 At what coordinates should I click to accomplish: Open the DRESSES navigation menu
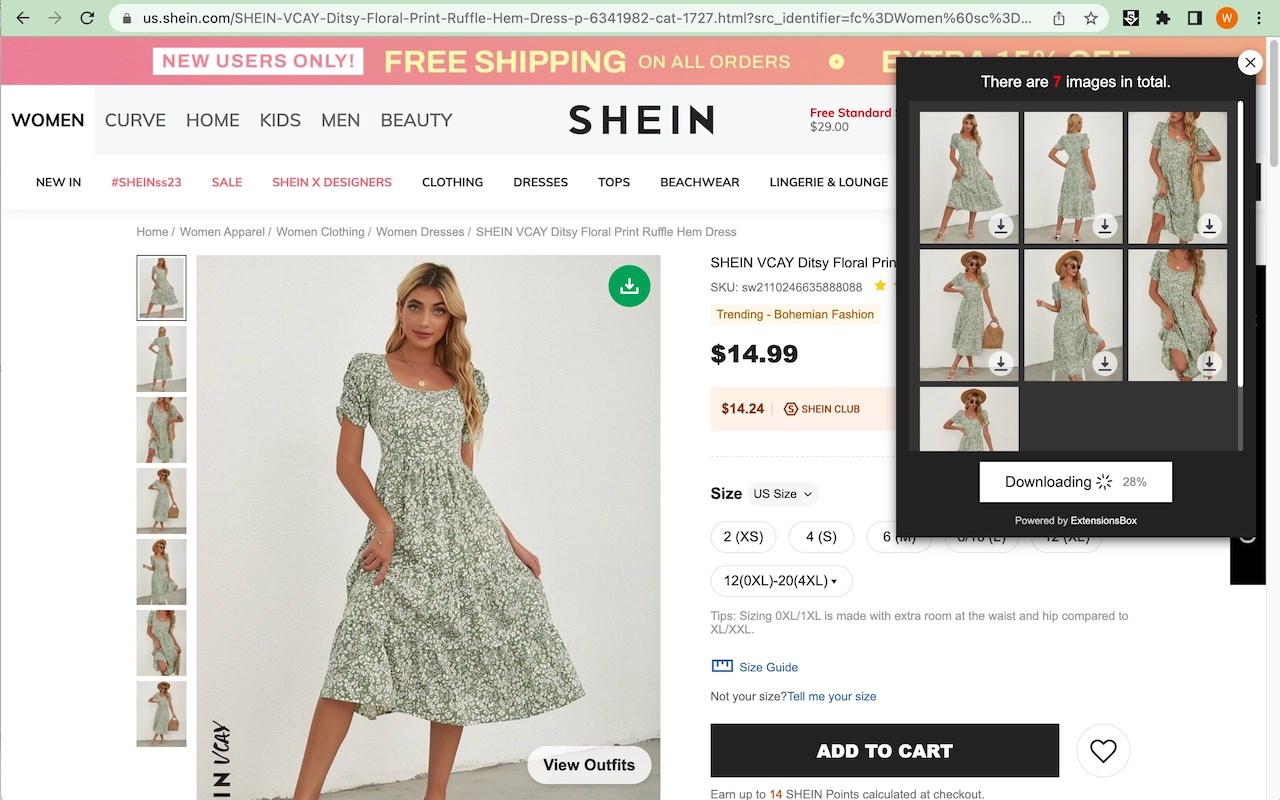[x=540, y=182]
